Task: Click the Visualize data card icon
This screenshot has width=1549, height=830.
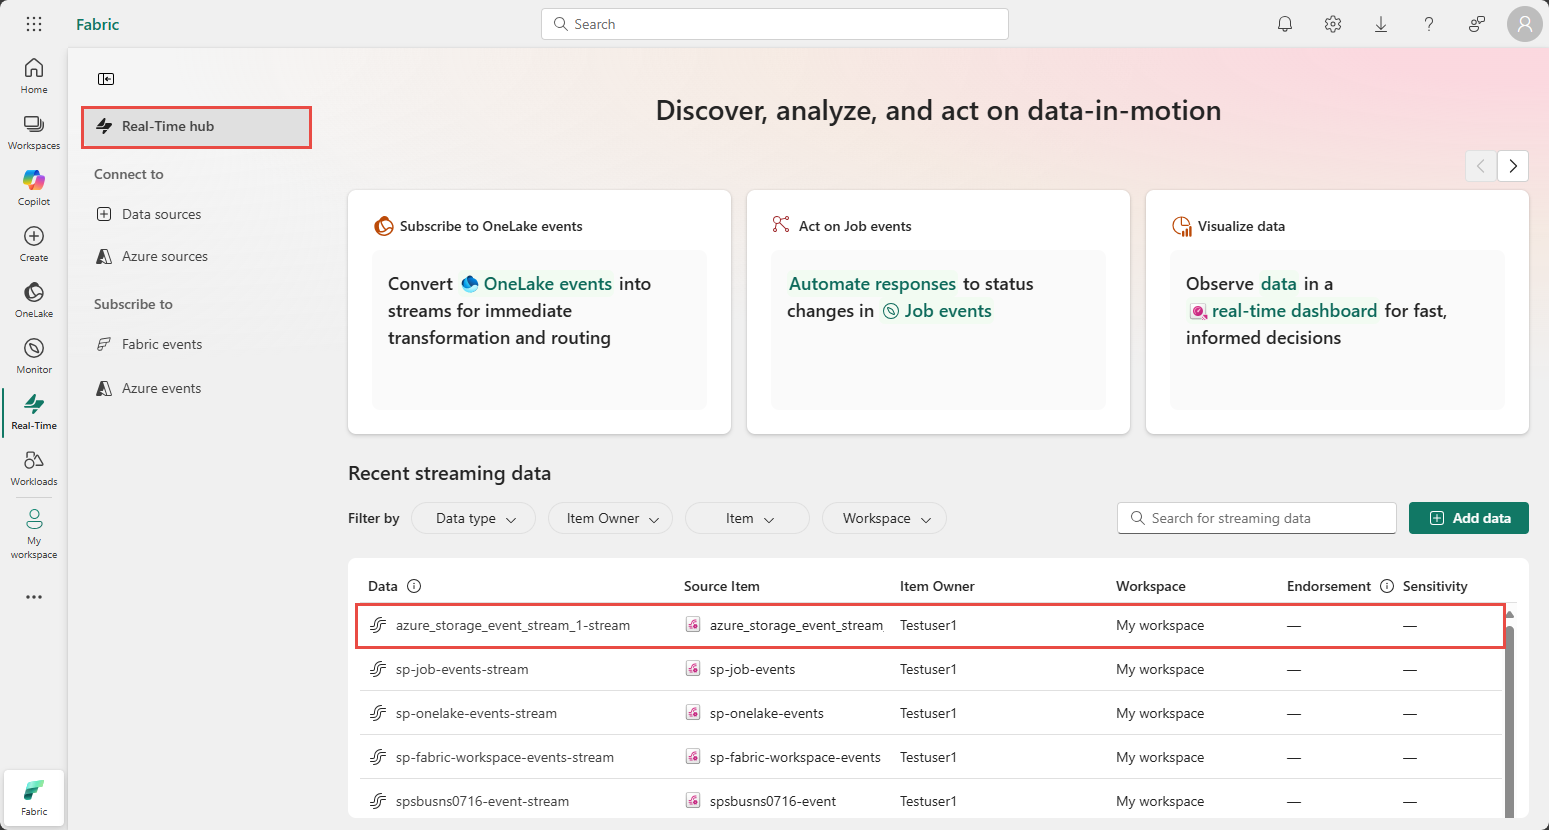Action: click(1182, 226)
